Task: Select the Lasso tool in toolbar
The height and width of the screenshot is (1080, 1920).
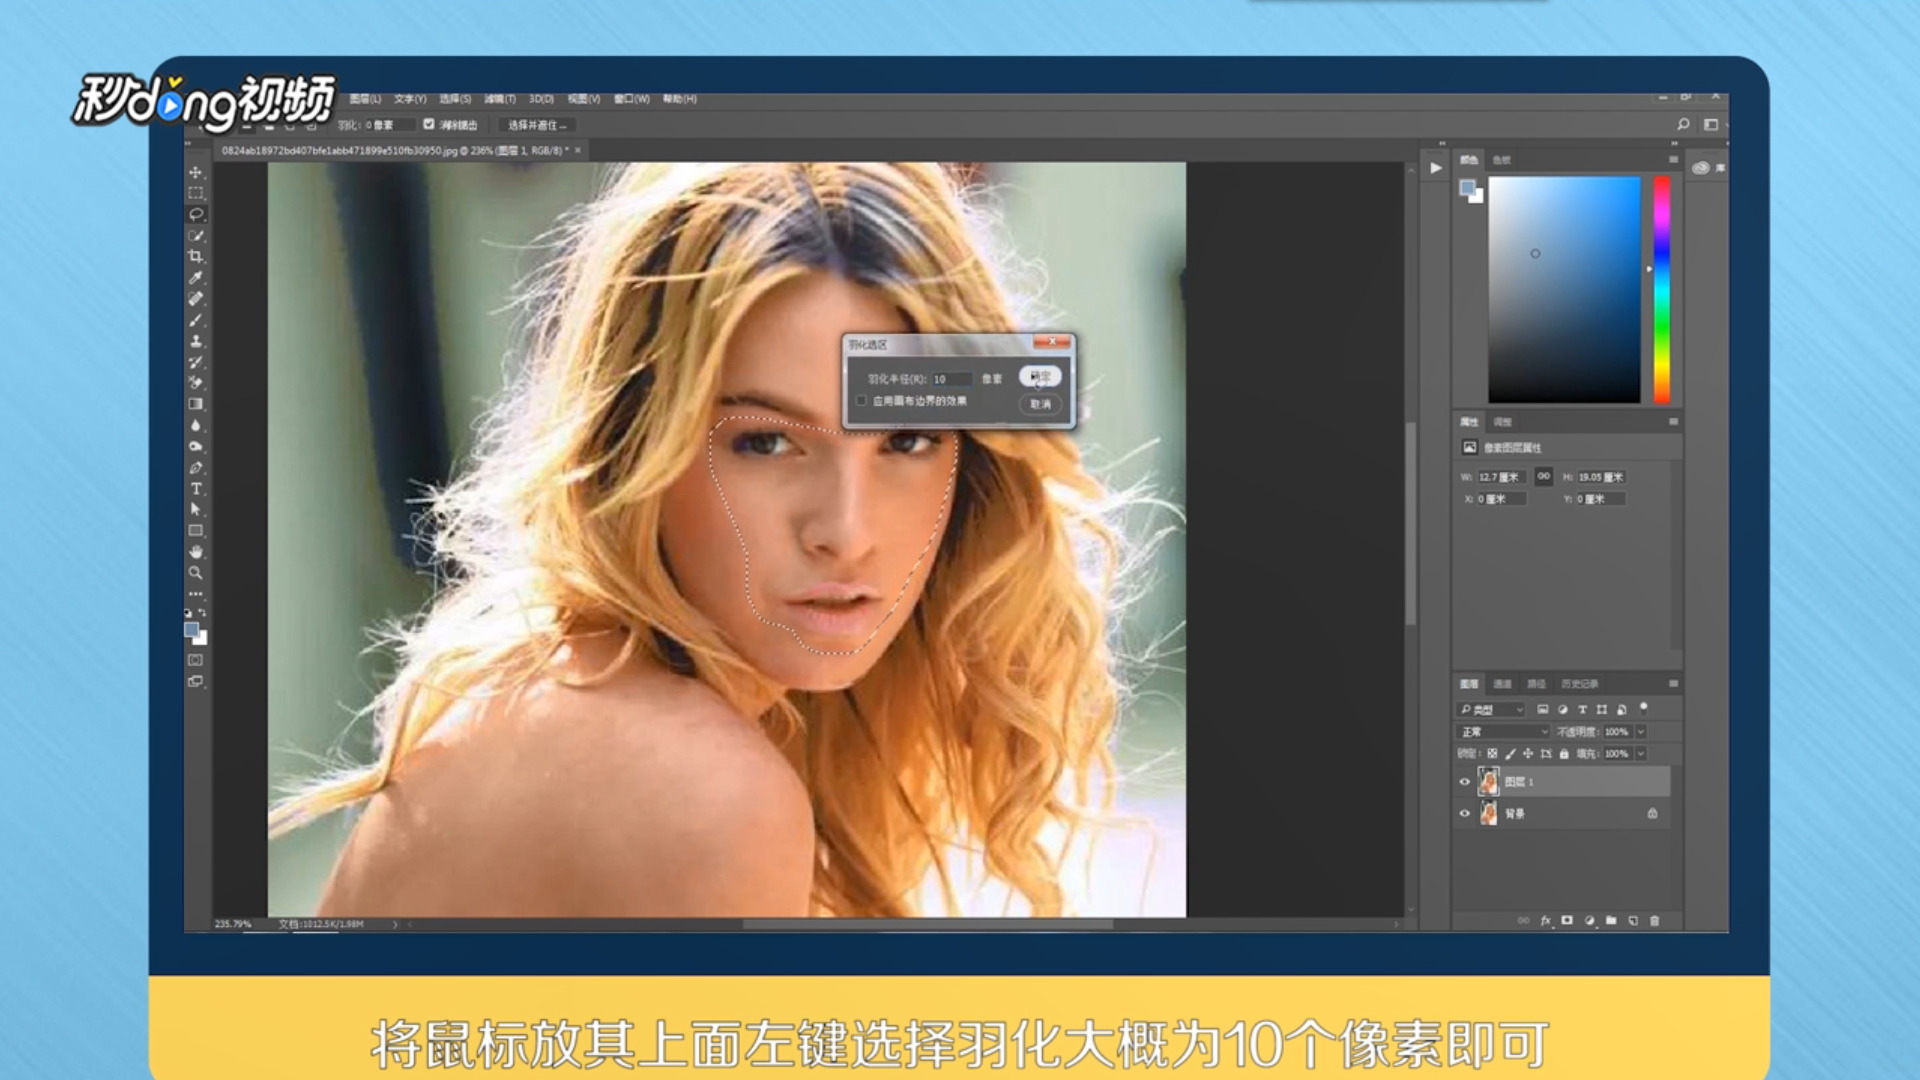Action: [x=196, y=214]
